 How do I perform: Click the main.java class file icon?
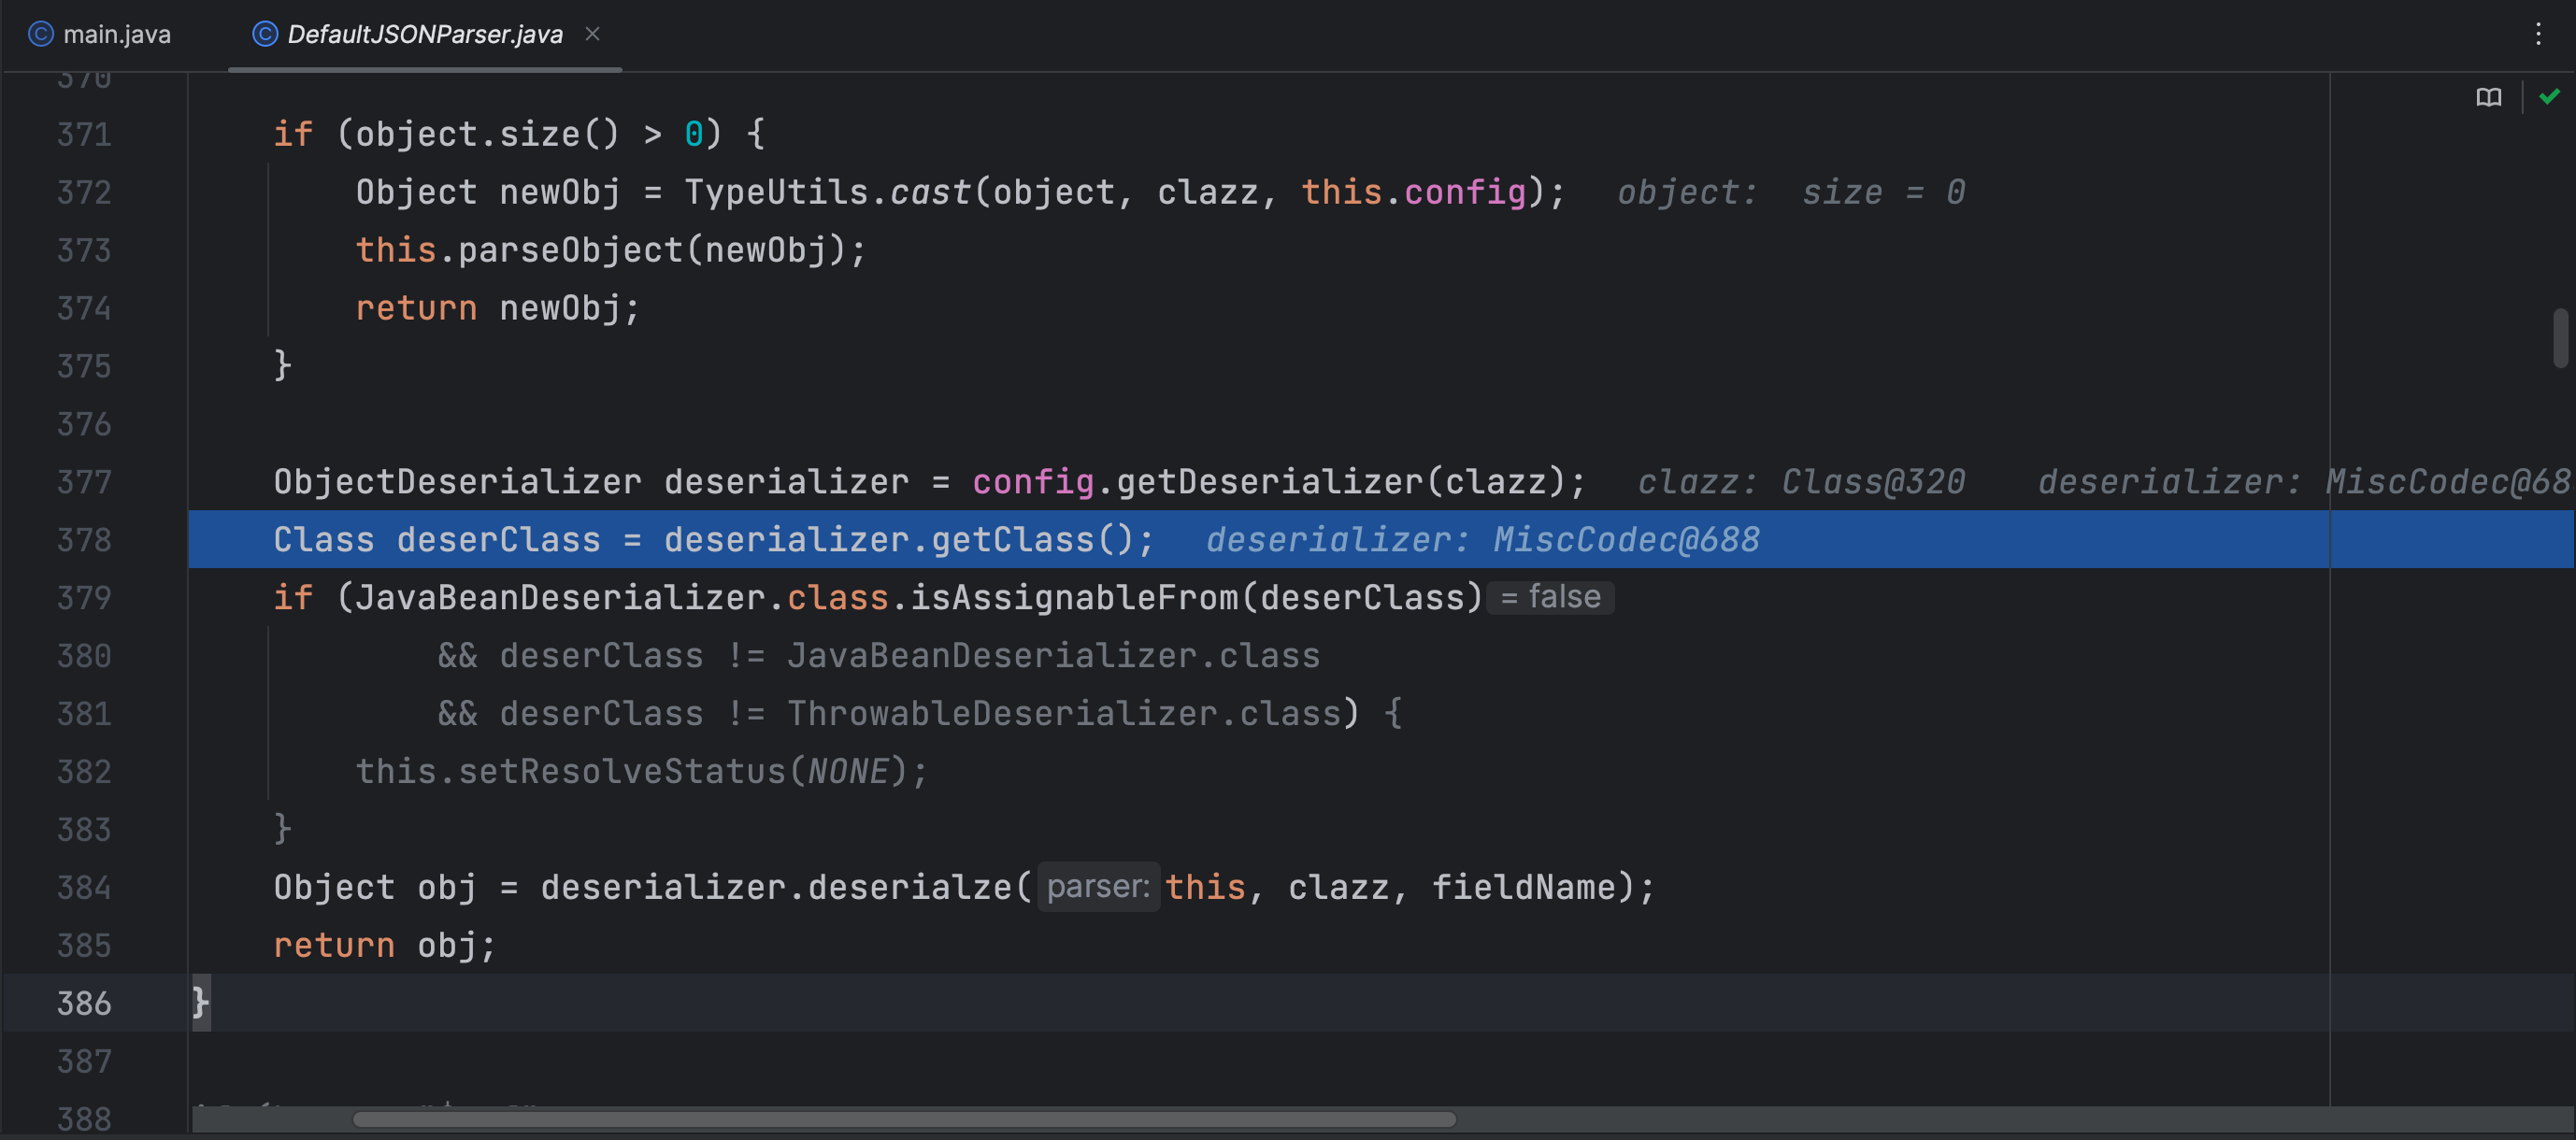click(x=40, y=34)
